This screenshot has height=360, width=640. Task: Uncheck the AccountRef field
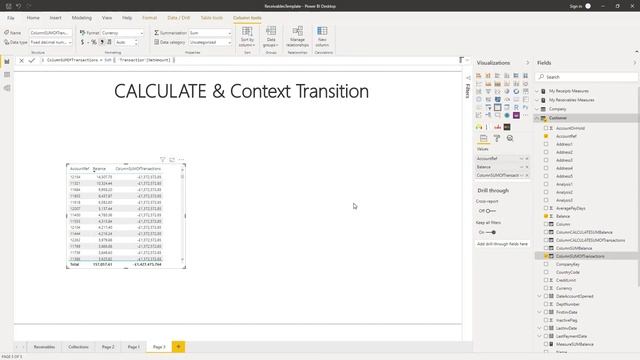tap(546, 136)
